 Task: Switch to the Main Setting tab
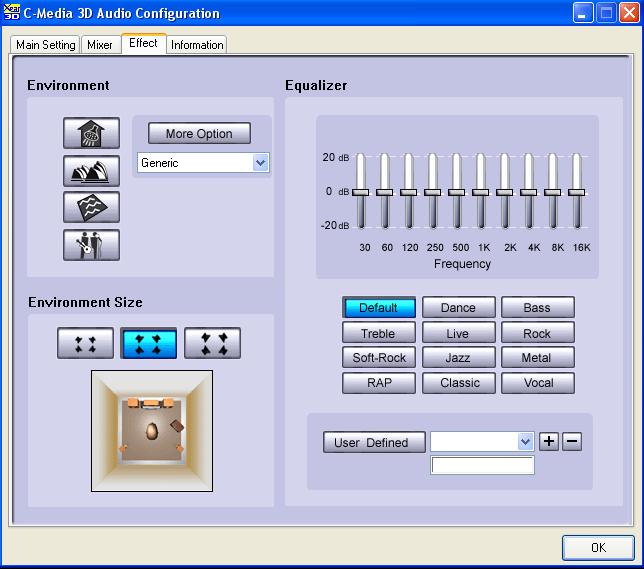click(46, 45)
